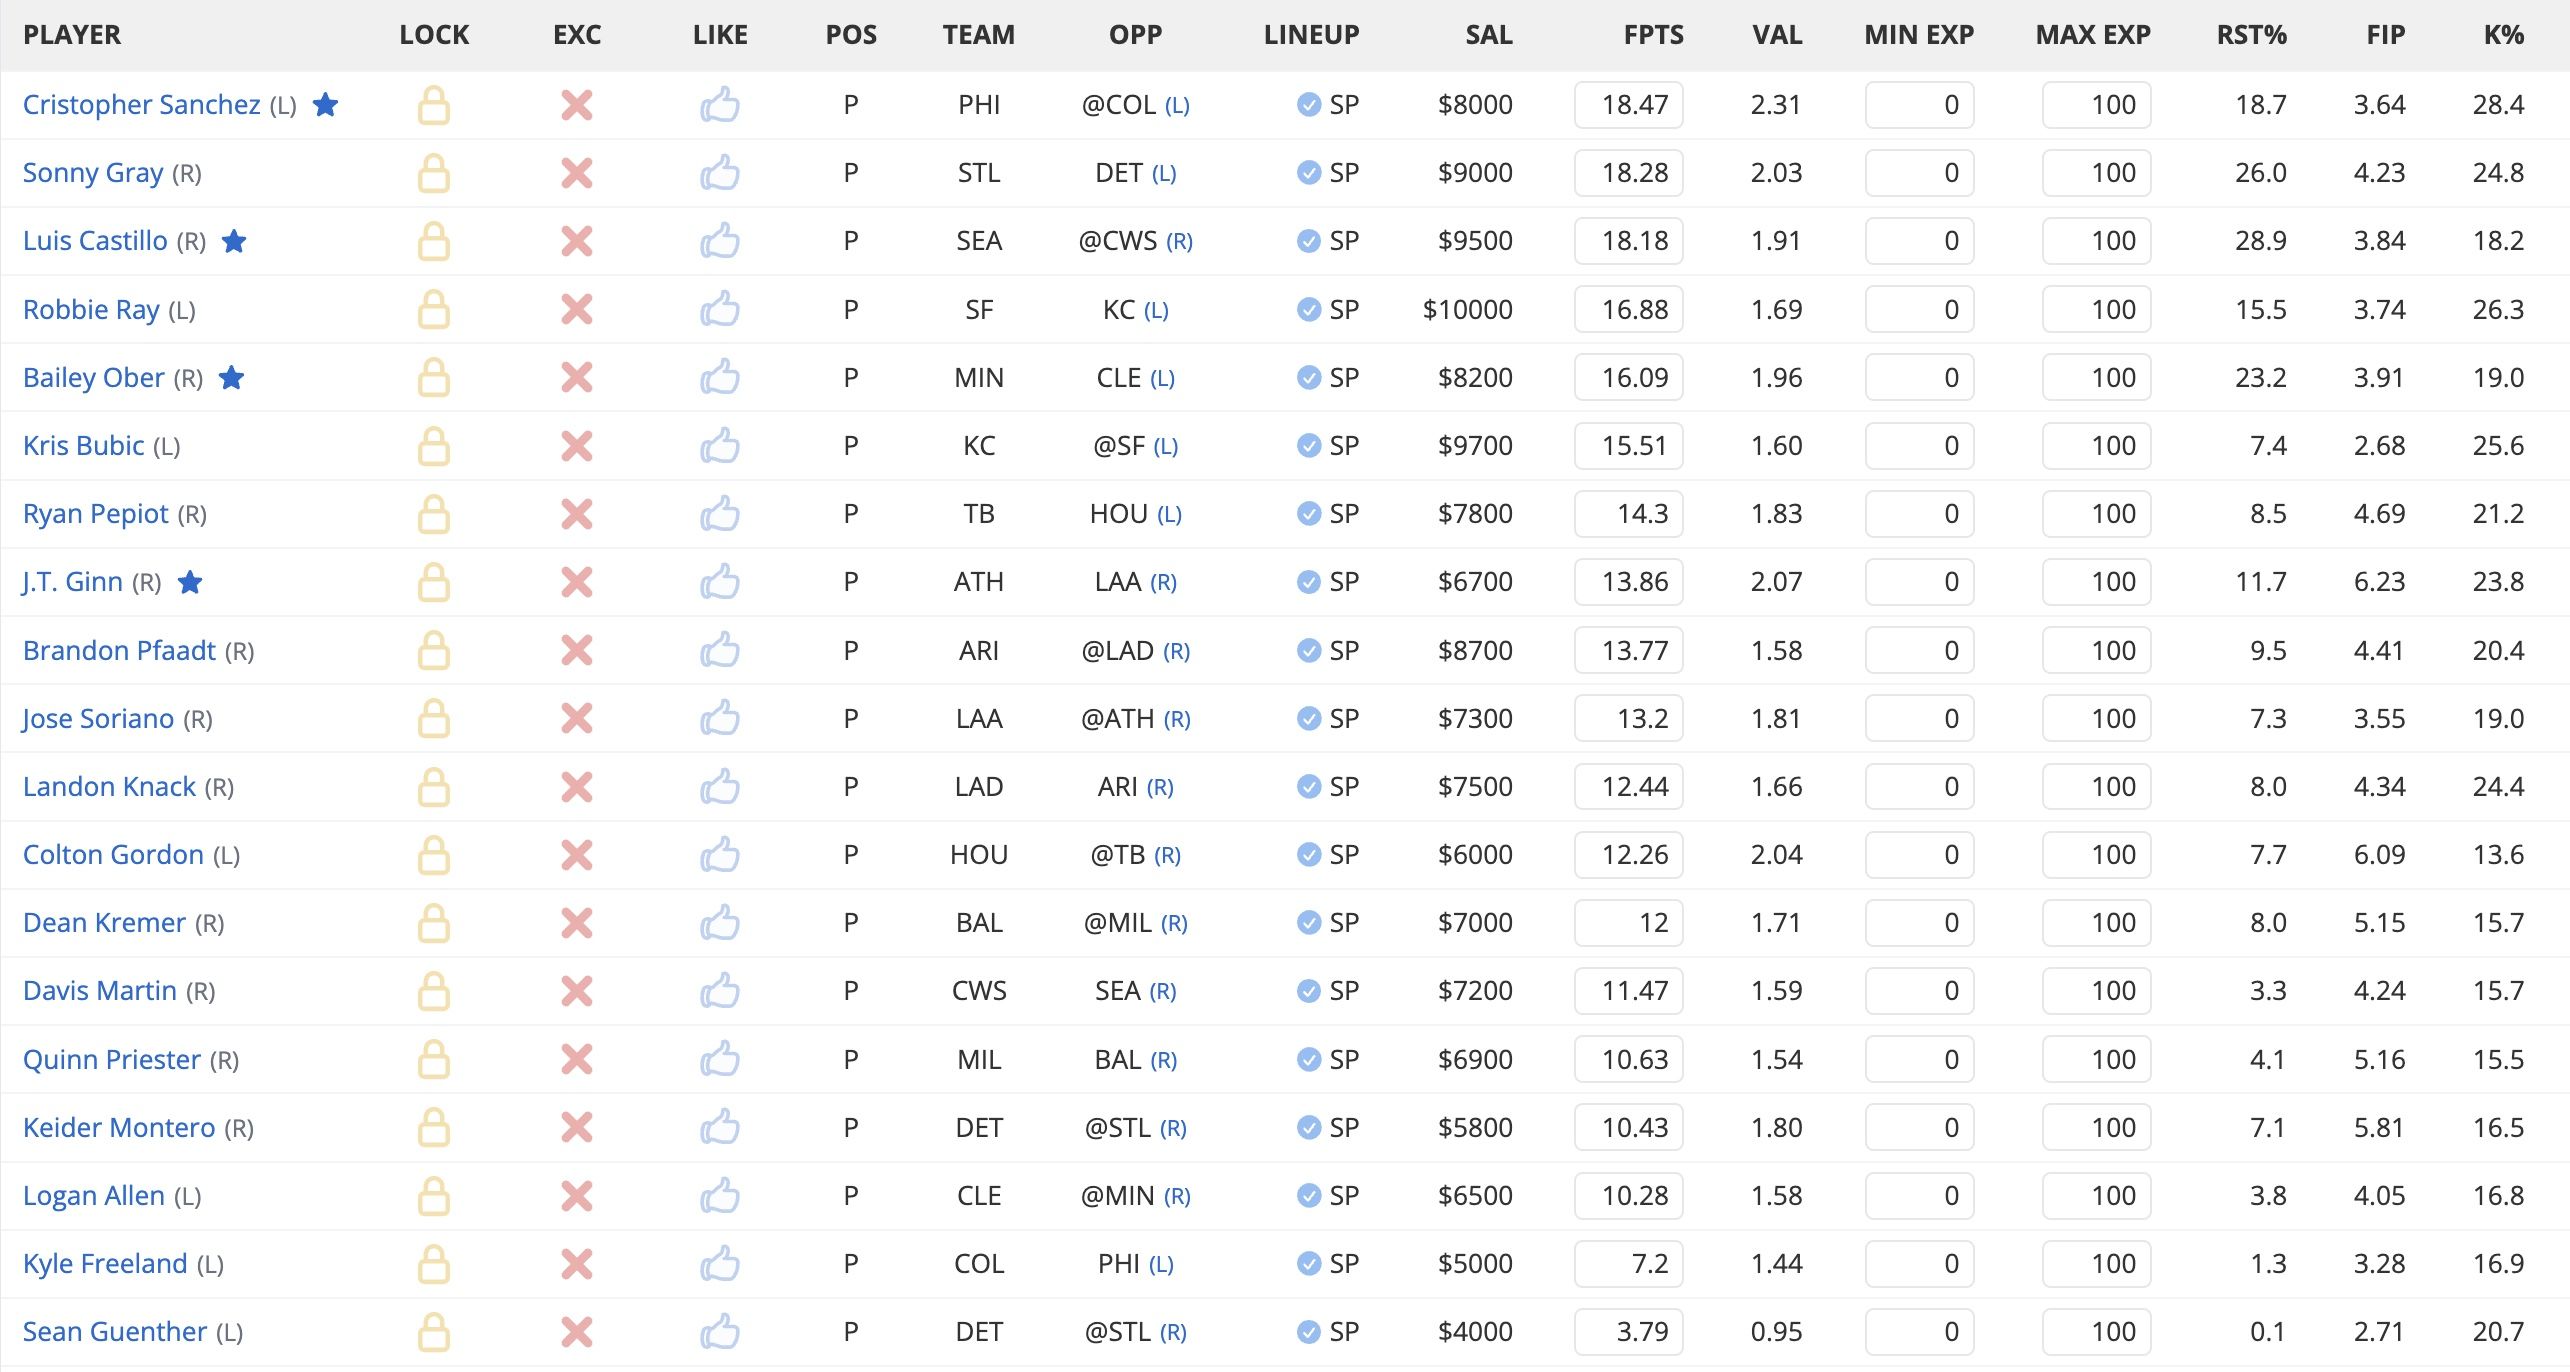Sort by the FPTS column header
Viewport: 2570px width, 1372px height.
pos(1653,35)
